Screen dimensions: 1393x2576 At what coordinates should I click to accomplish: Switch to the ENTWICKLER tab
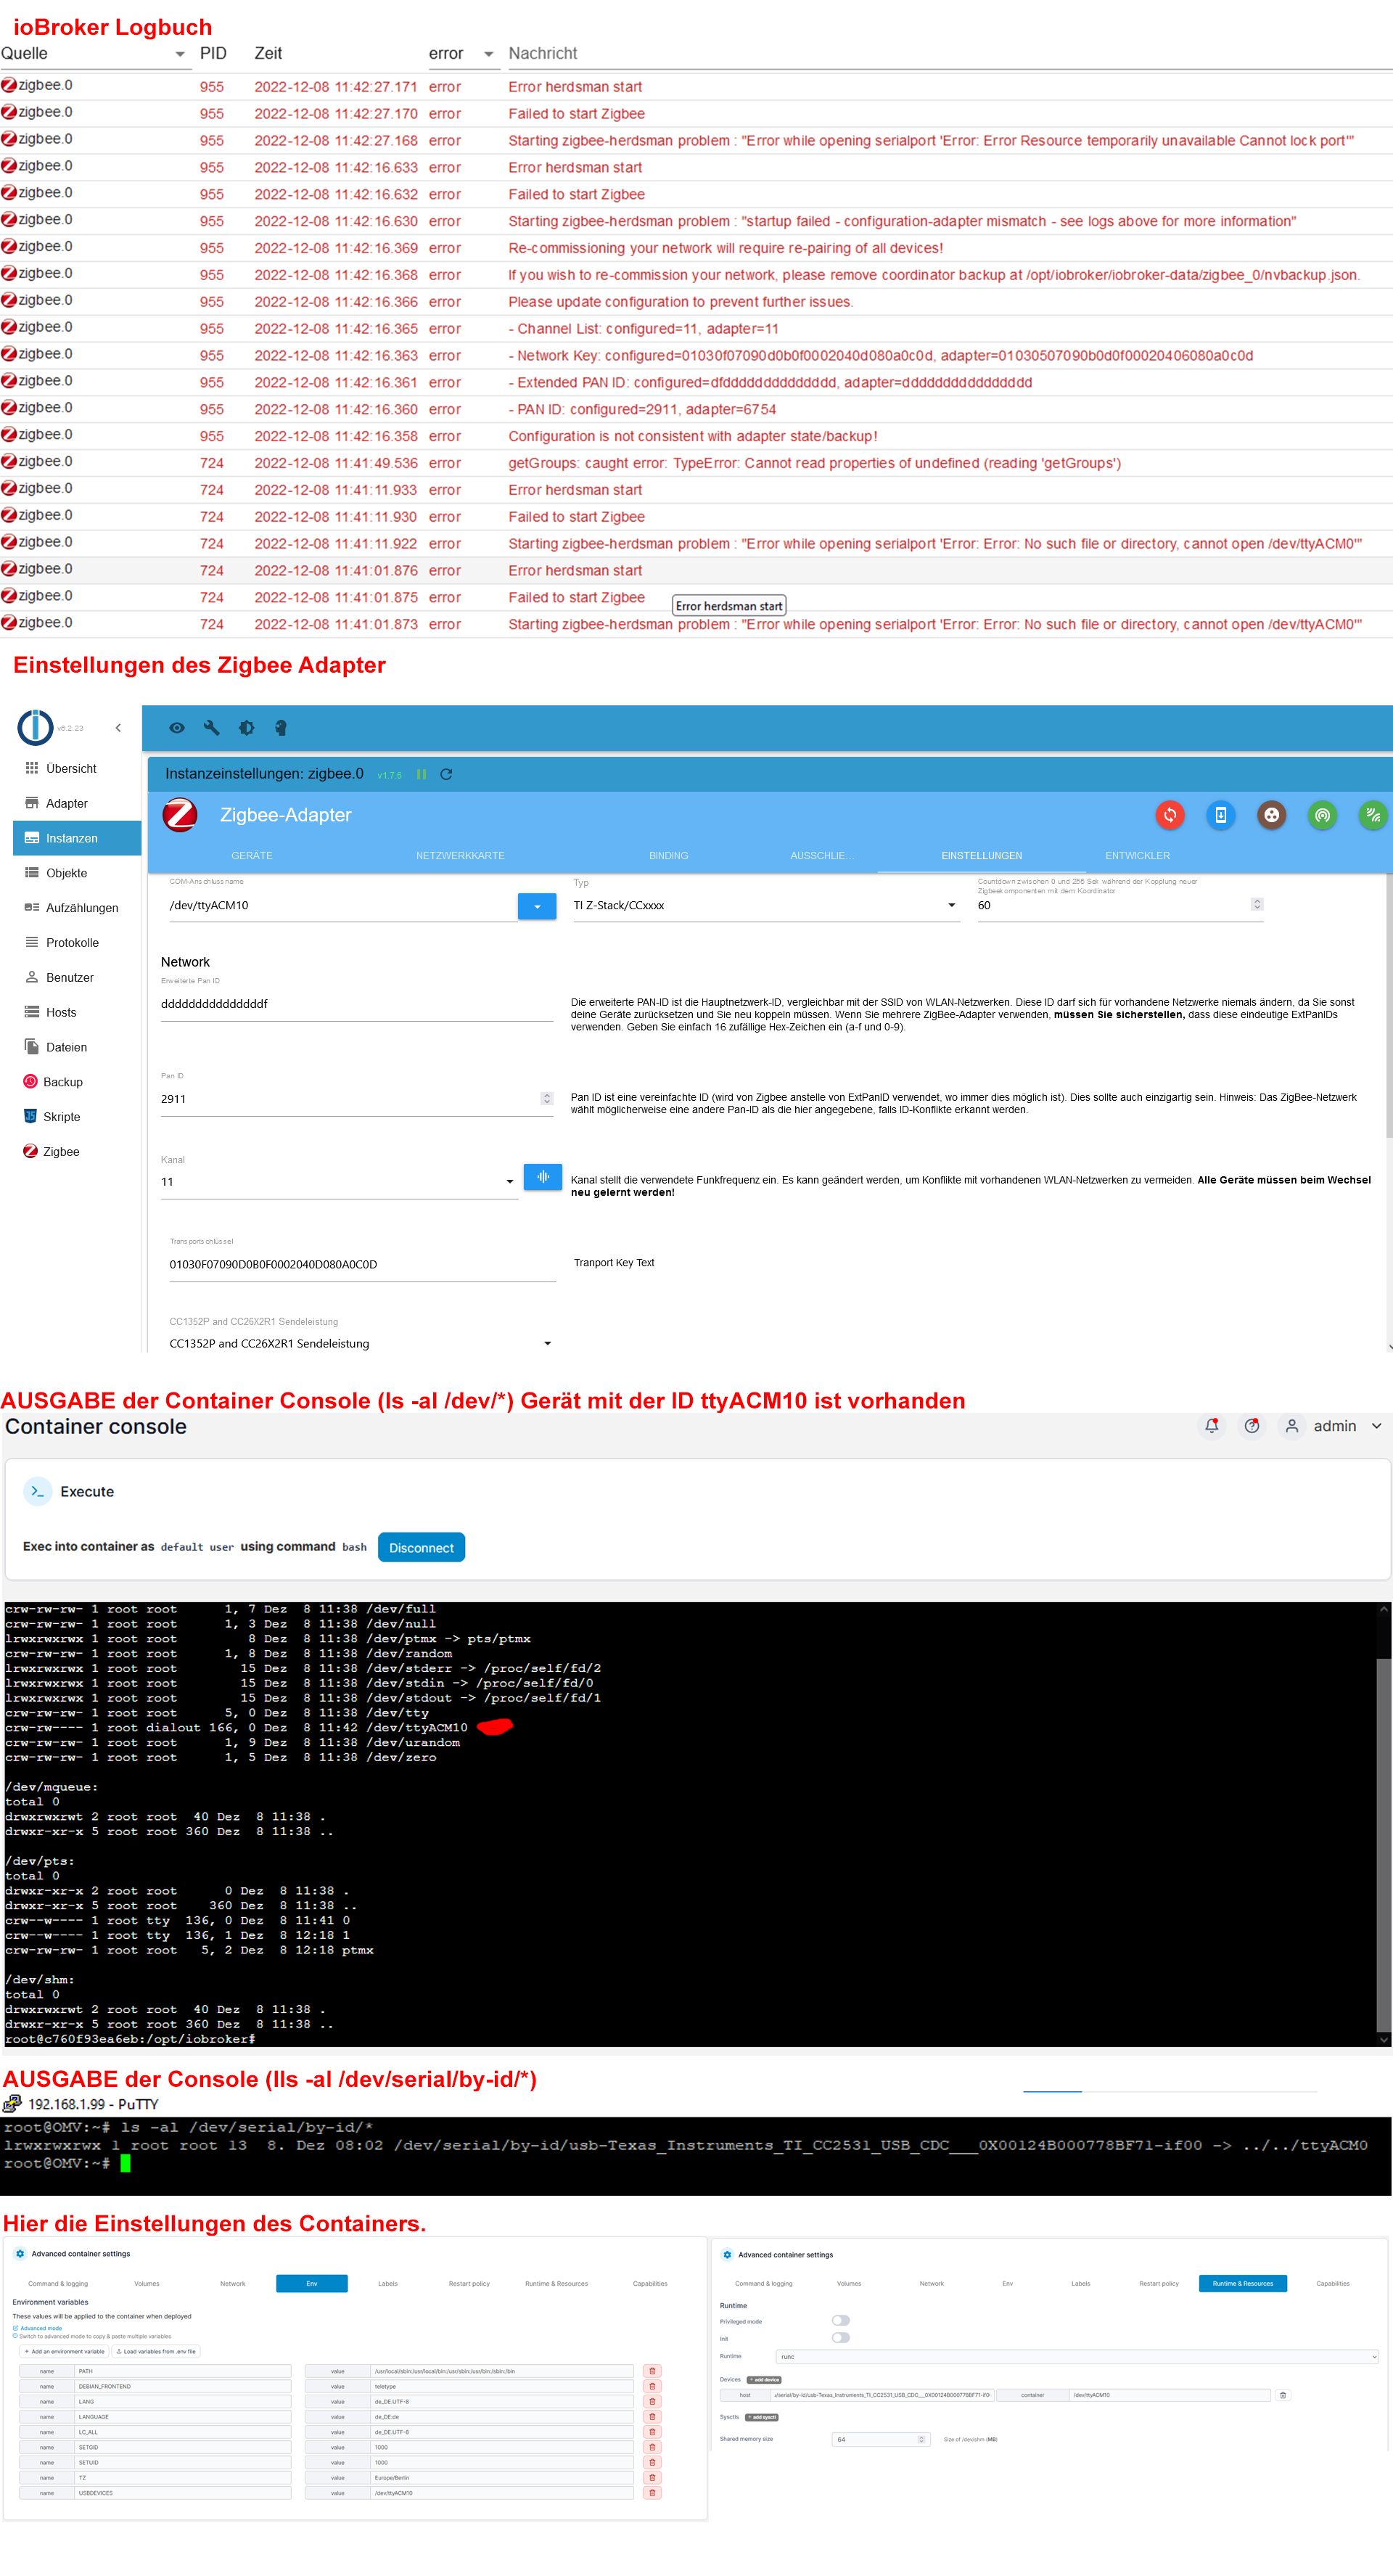point(1137,856)
